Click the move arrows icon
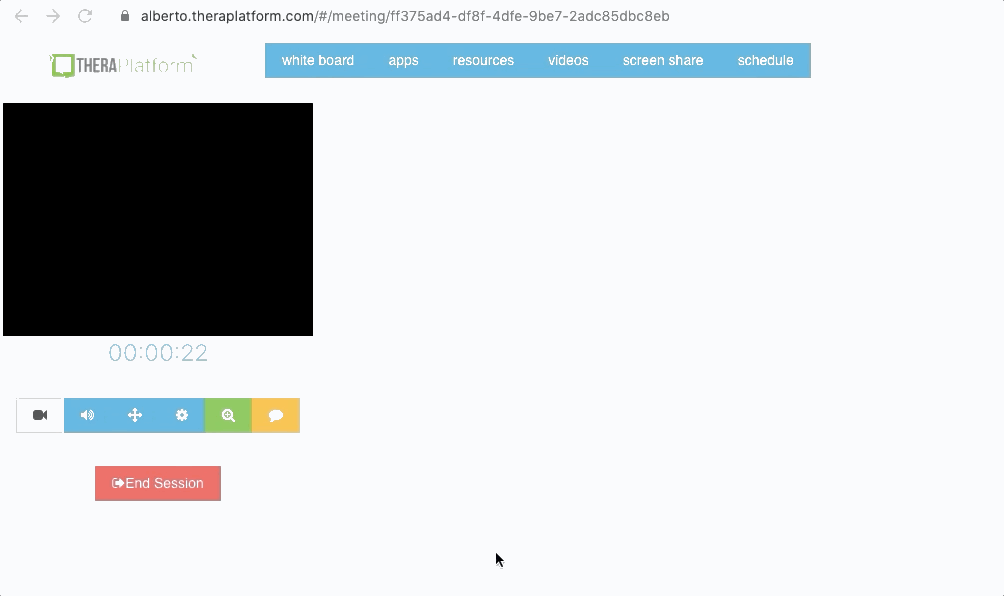The image size is (1004, 596). tap(135, 415)
